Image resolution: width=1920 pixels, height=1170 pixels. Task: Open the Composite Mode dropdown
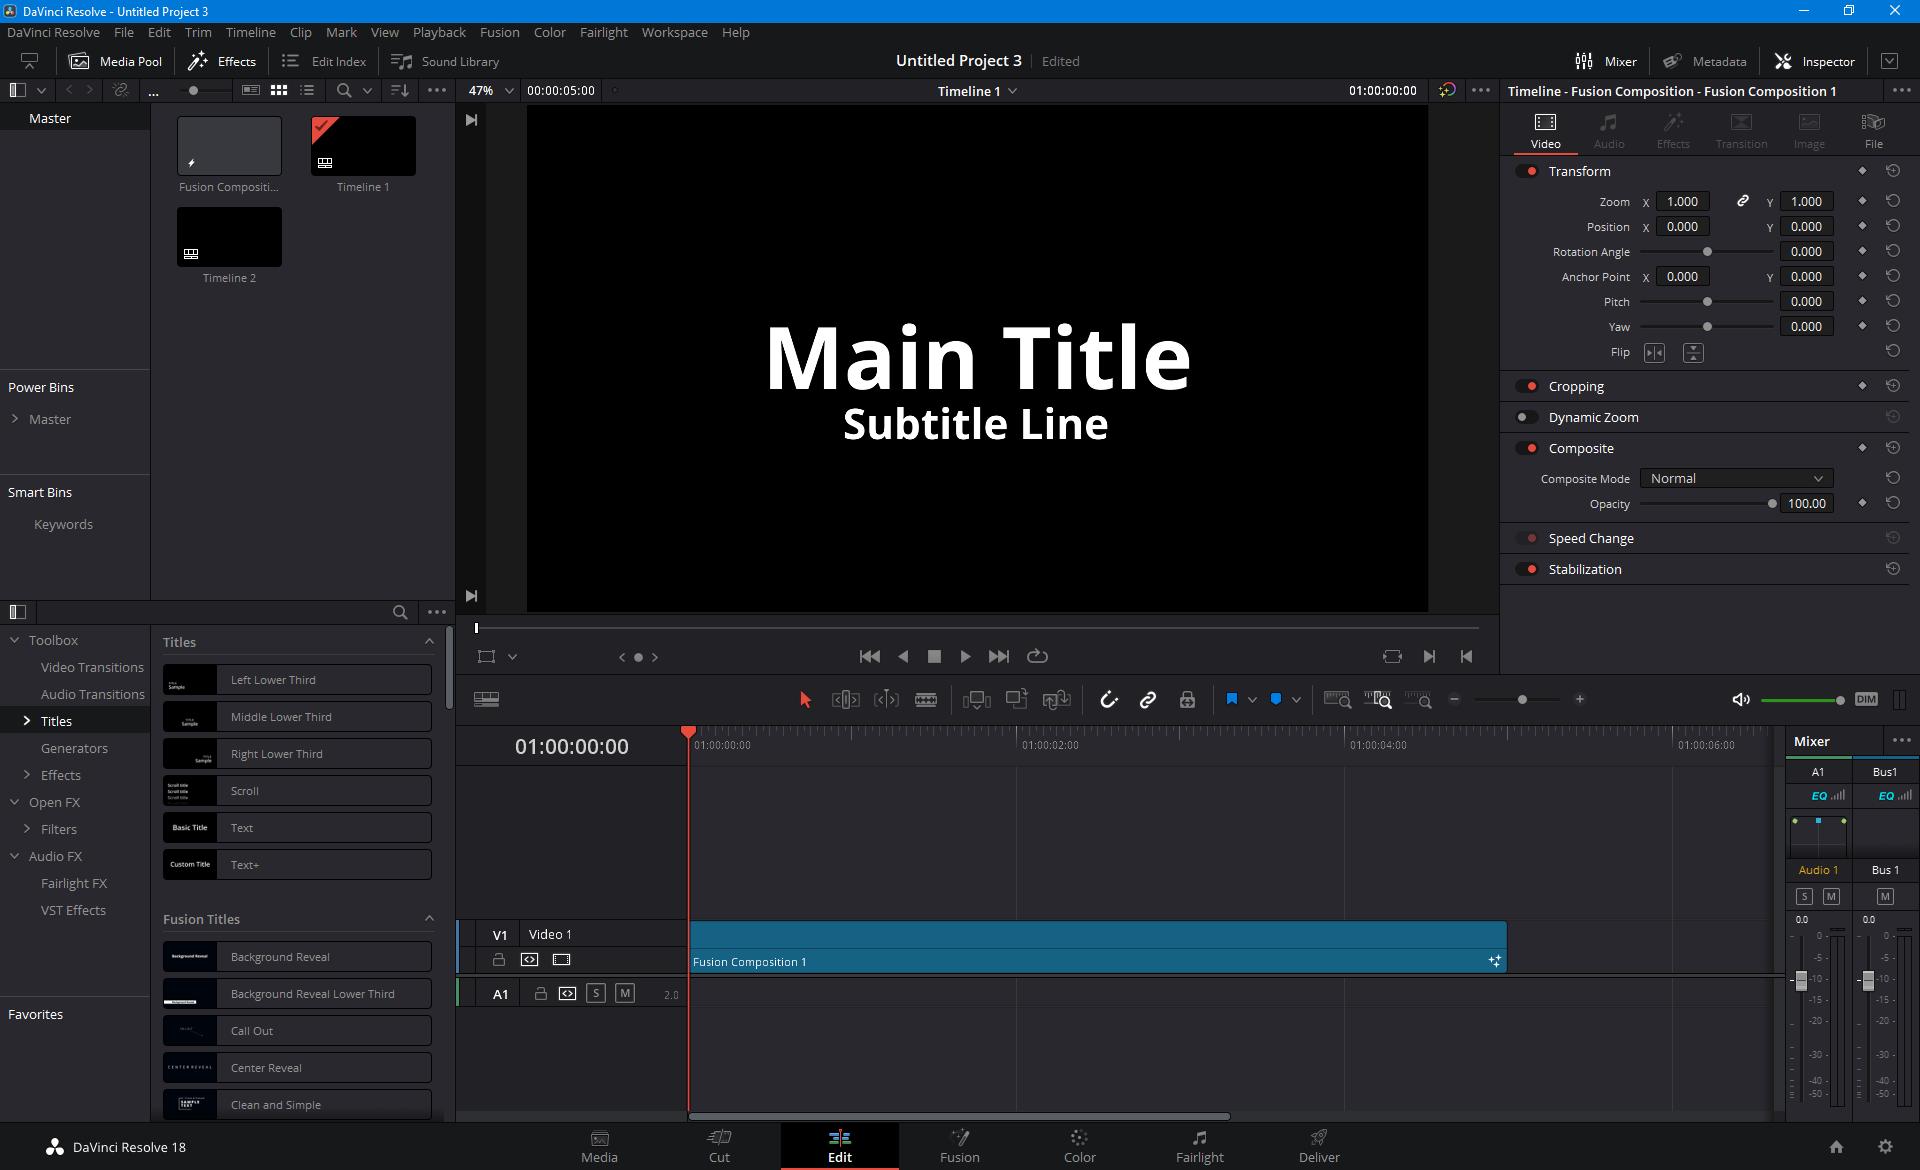(x=1737, y=479)
